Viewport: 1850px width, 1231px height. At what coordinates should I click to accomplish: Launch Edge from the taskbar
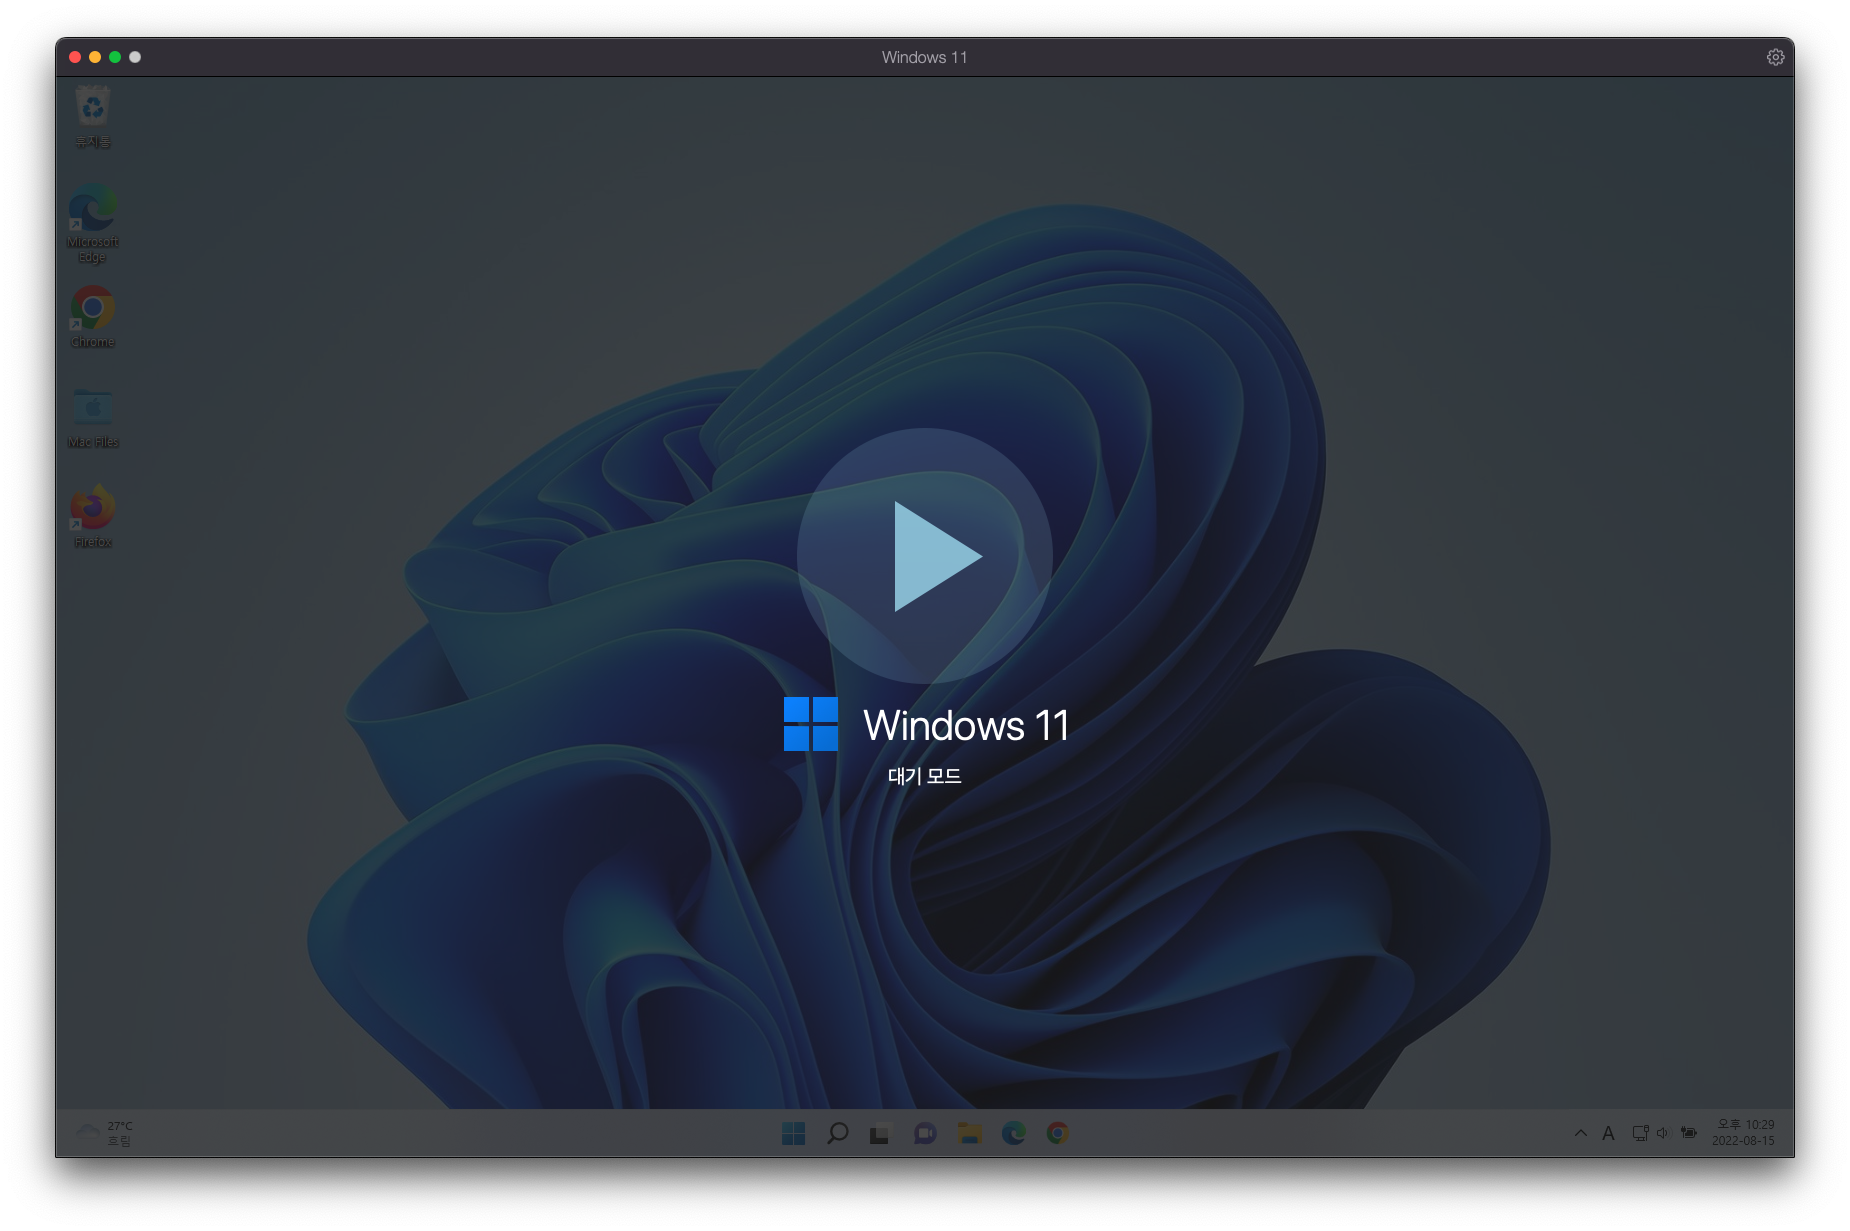point(1014,1133)
